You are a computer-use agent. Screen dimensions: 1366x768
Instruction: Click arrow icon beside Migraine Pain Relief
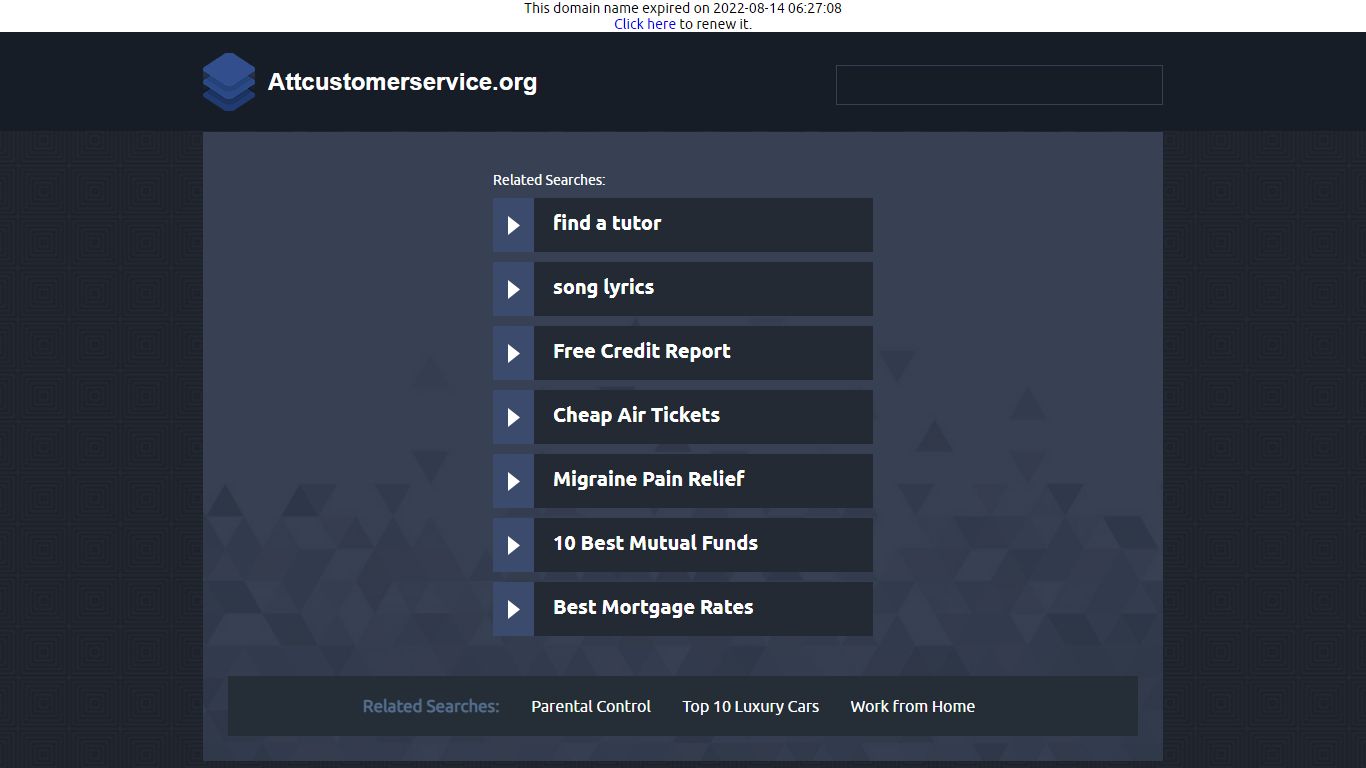coord(513,481)
